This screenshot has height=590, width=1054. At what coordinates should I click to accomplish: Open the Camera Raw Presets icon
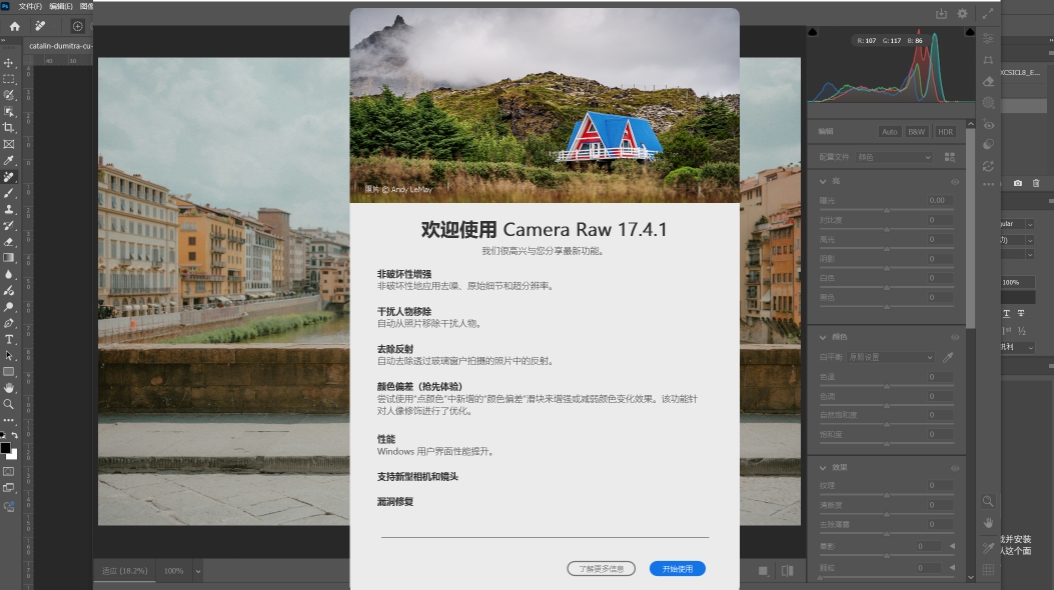coord(988,144)
